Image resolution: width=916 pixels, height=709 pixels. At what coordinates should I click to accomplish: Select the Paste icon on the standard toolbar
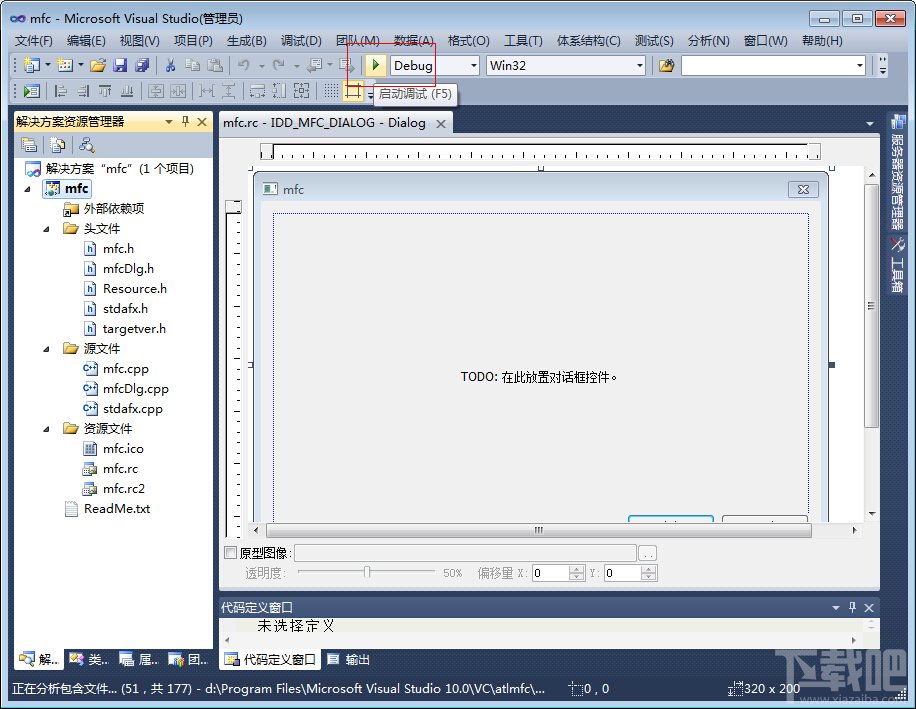tap(216, 64)
